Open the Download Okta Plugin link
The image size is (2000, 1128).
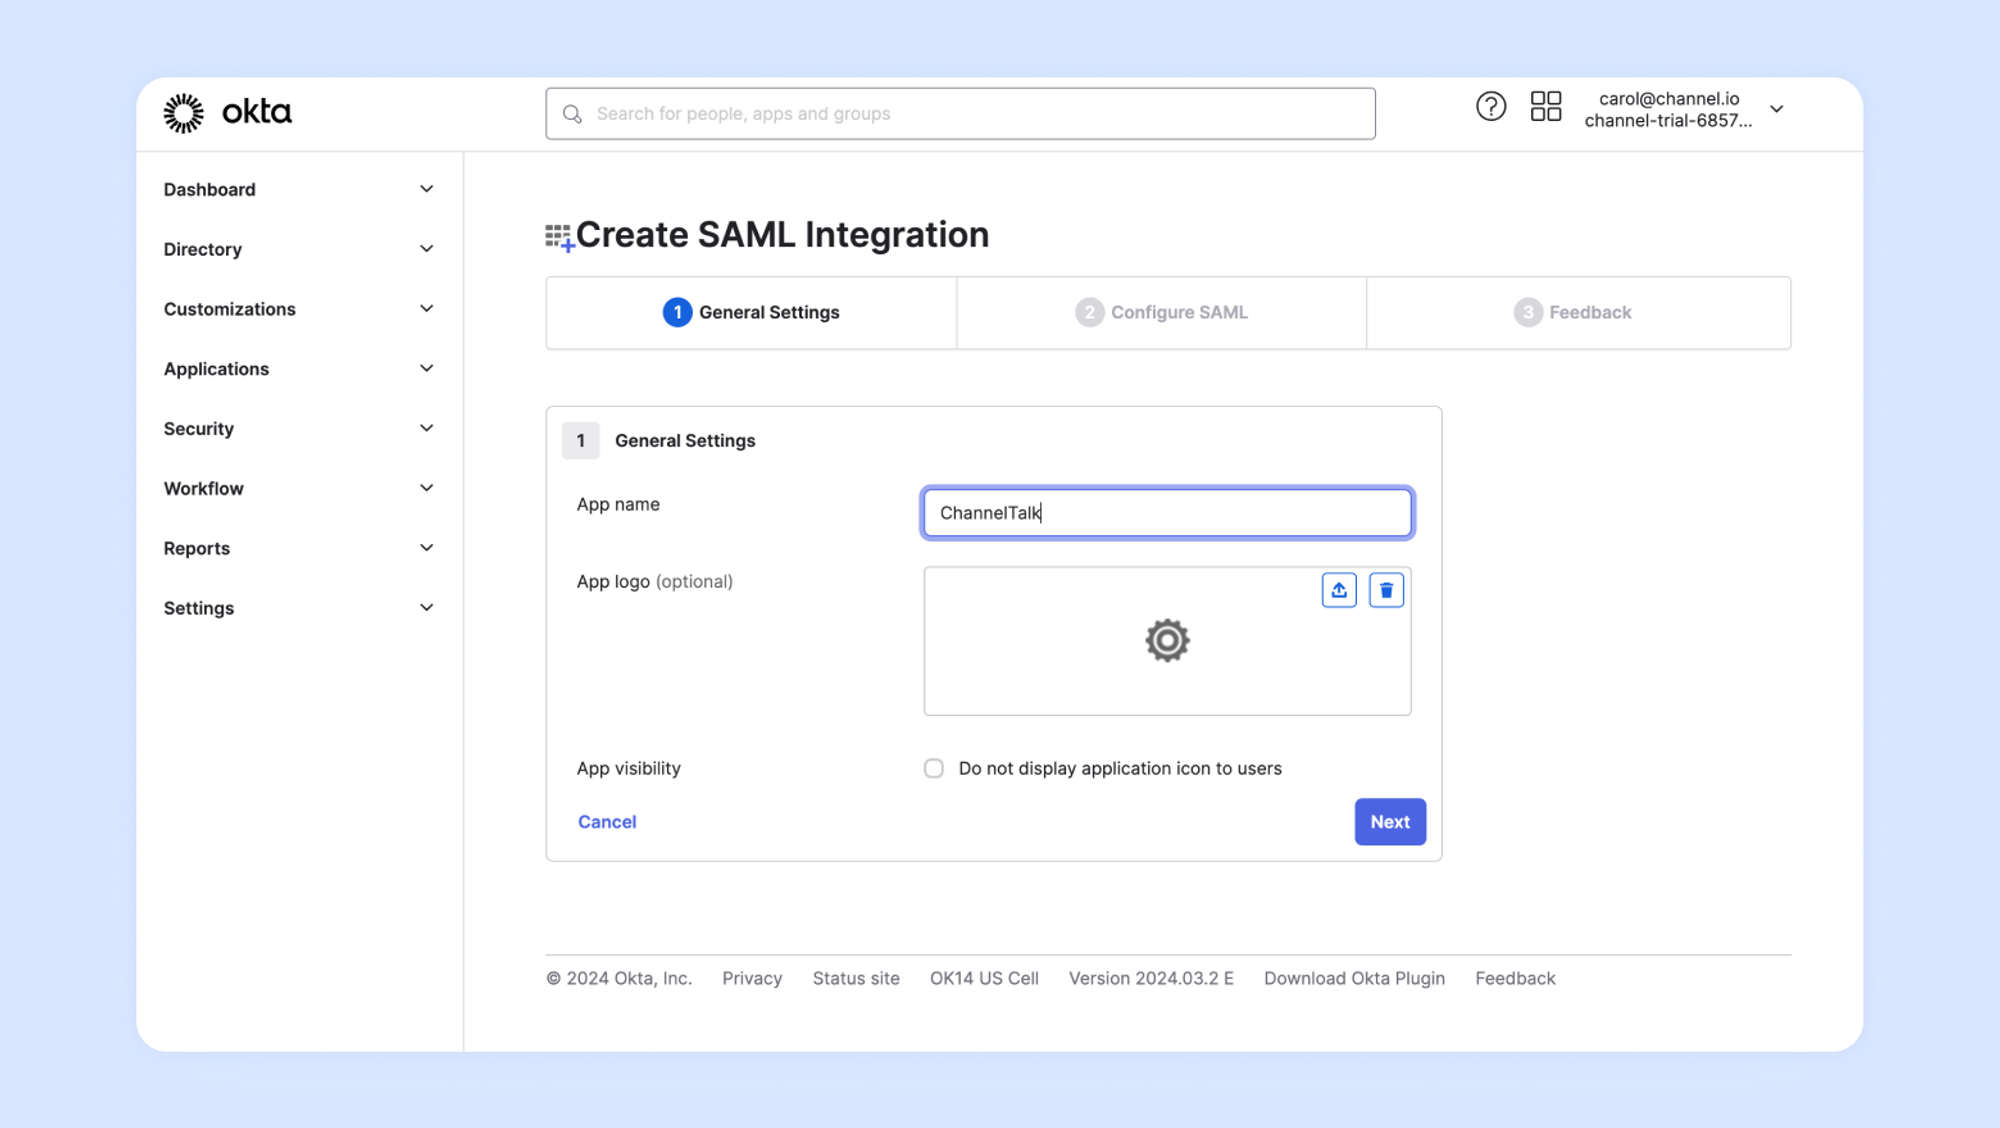click(x=1354, y=978)
